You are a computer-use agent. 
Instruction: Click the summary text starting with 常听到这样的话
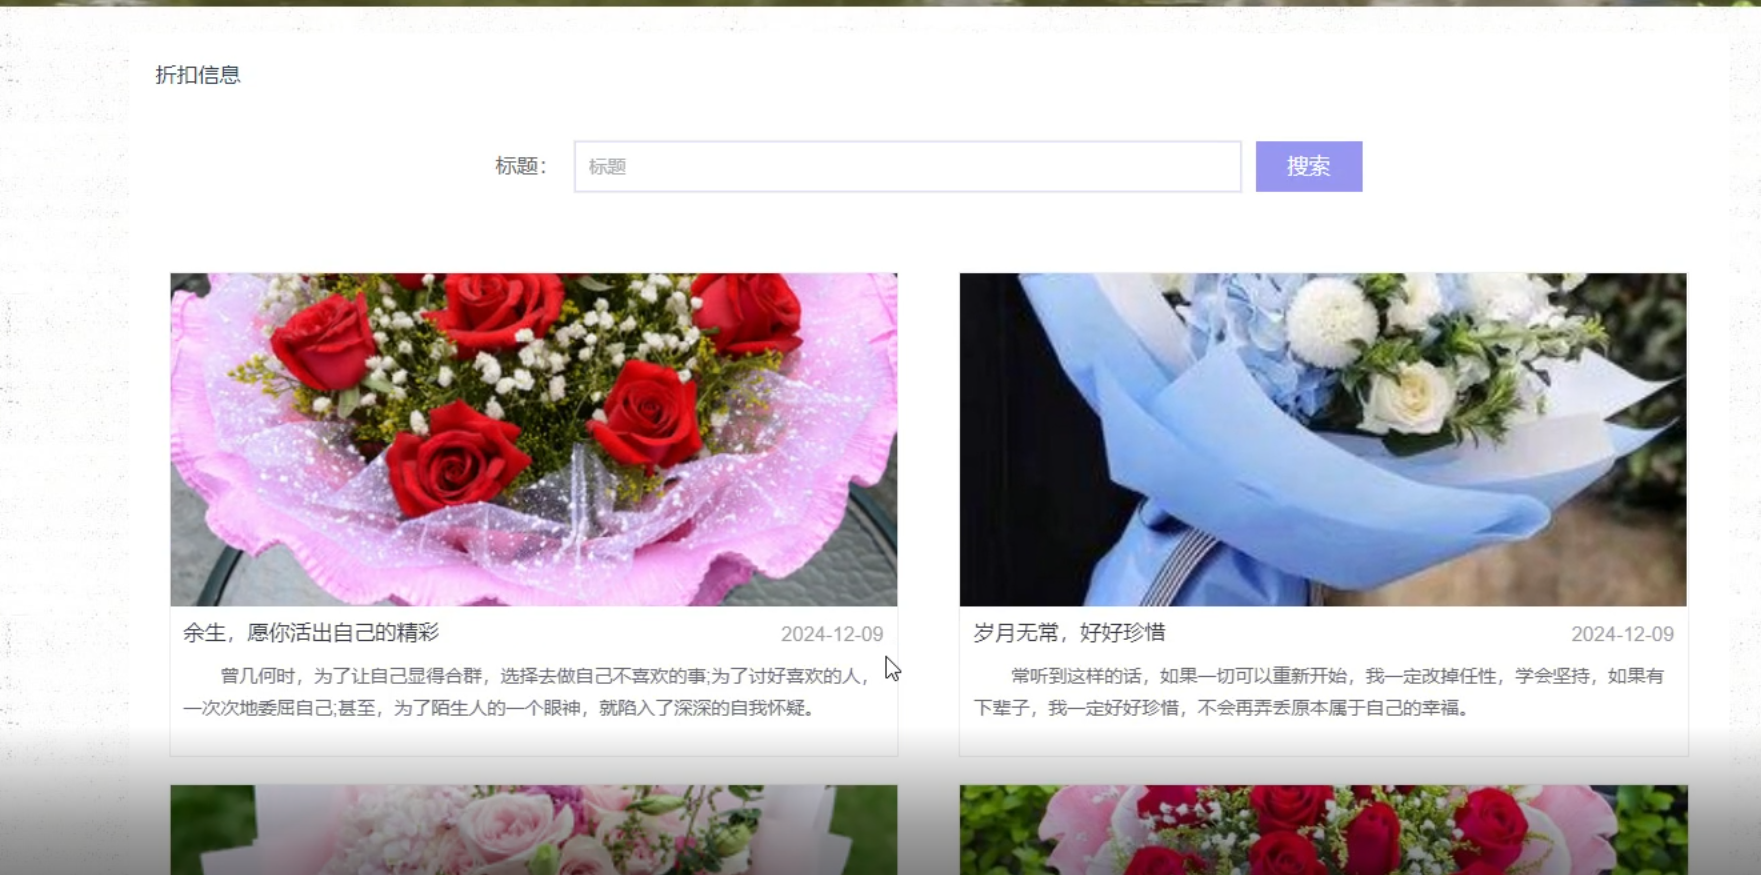(1336, 676)
